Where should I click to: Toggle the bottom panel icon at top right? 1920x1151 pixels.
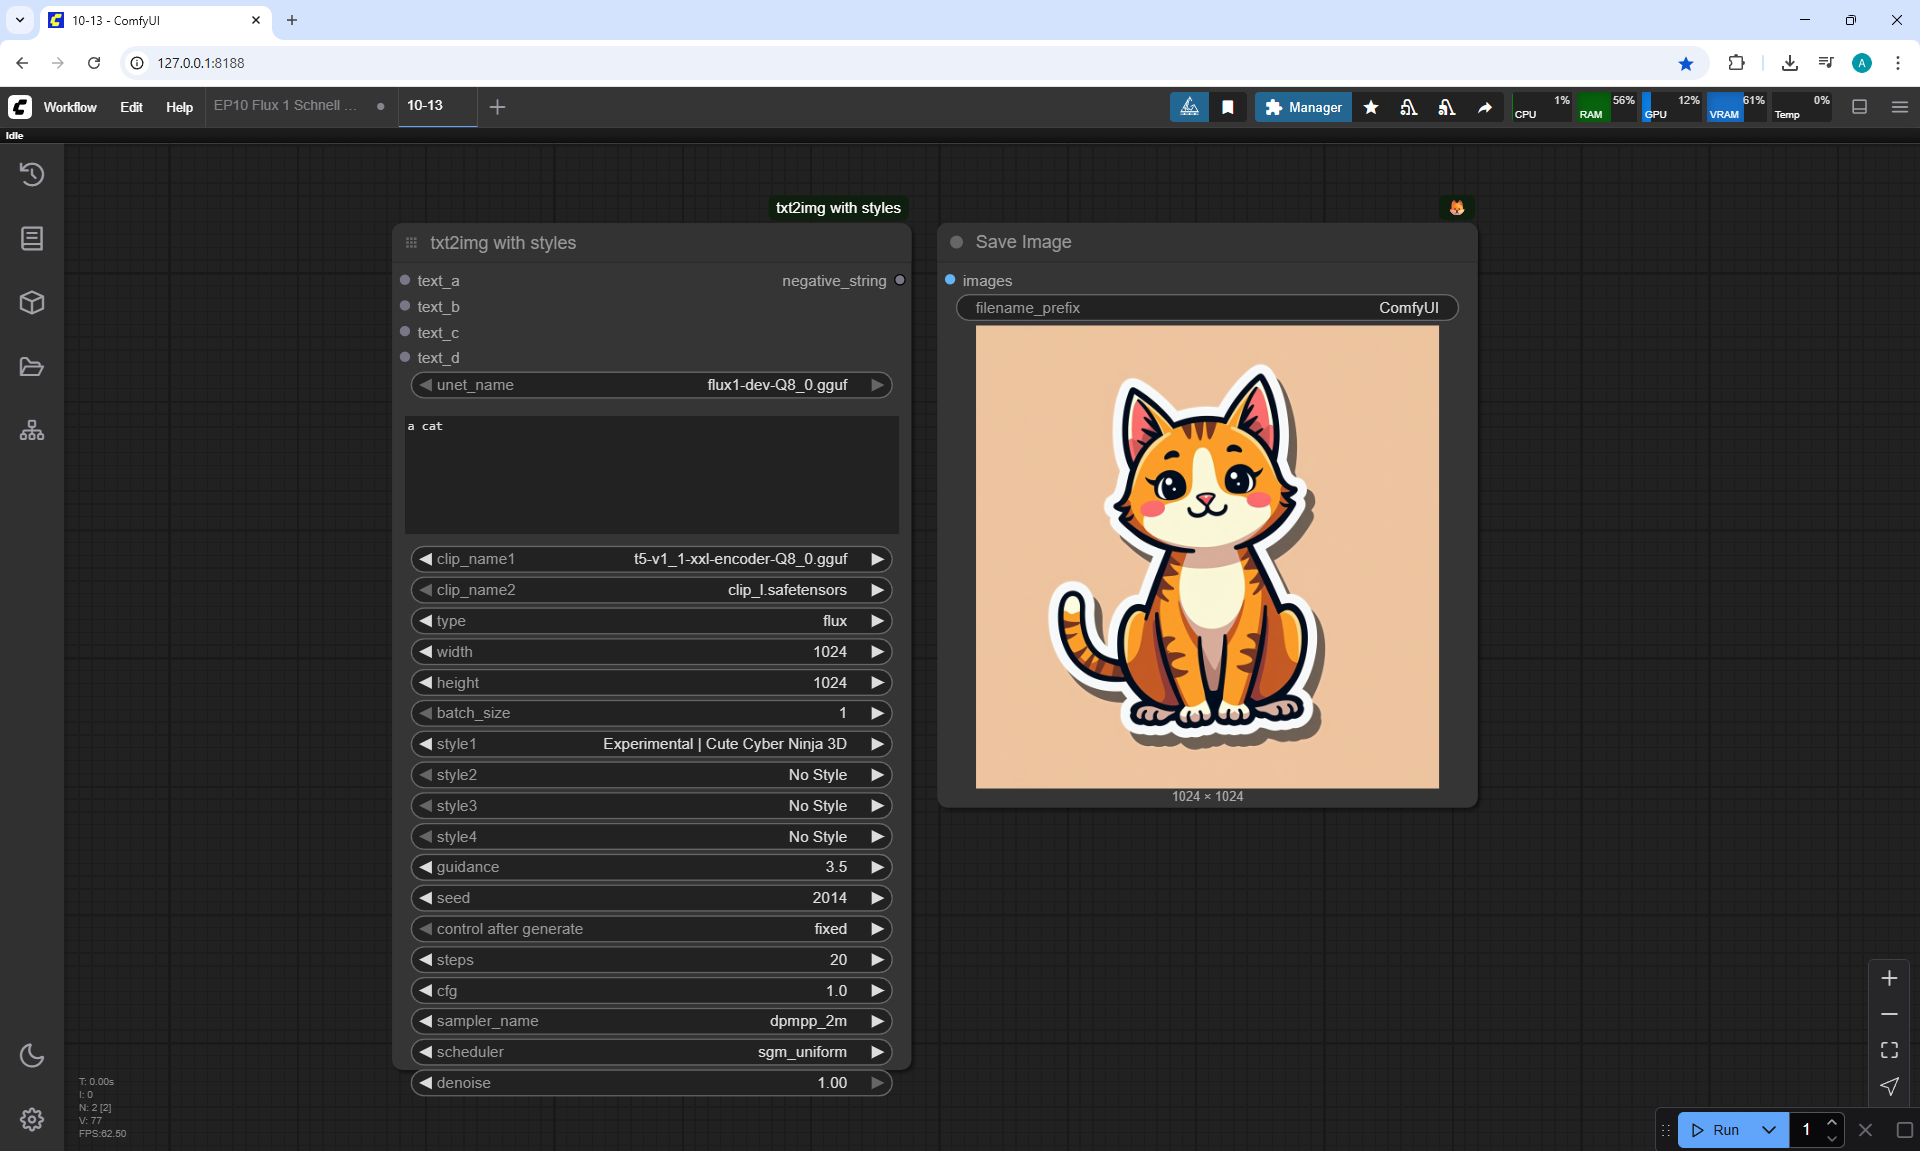[x=1860, y=107]
